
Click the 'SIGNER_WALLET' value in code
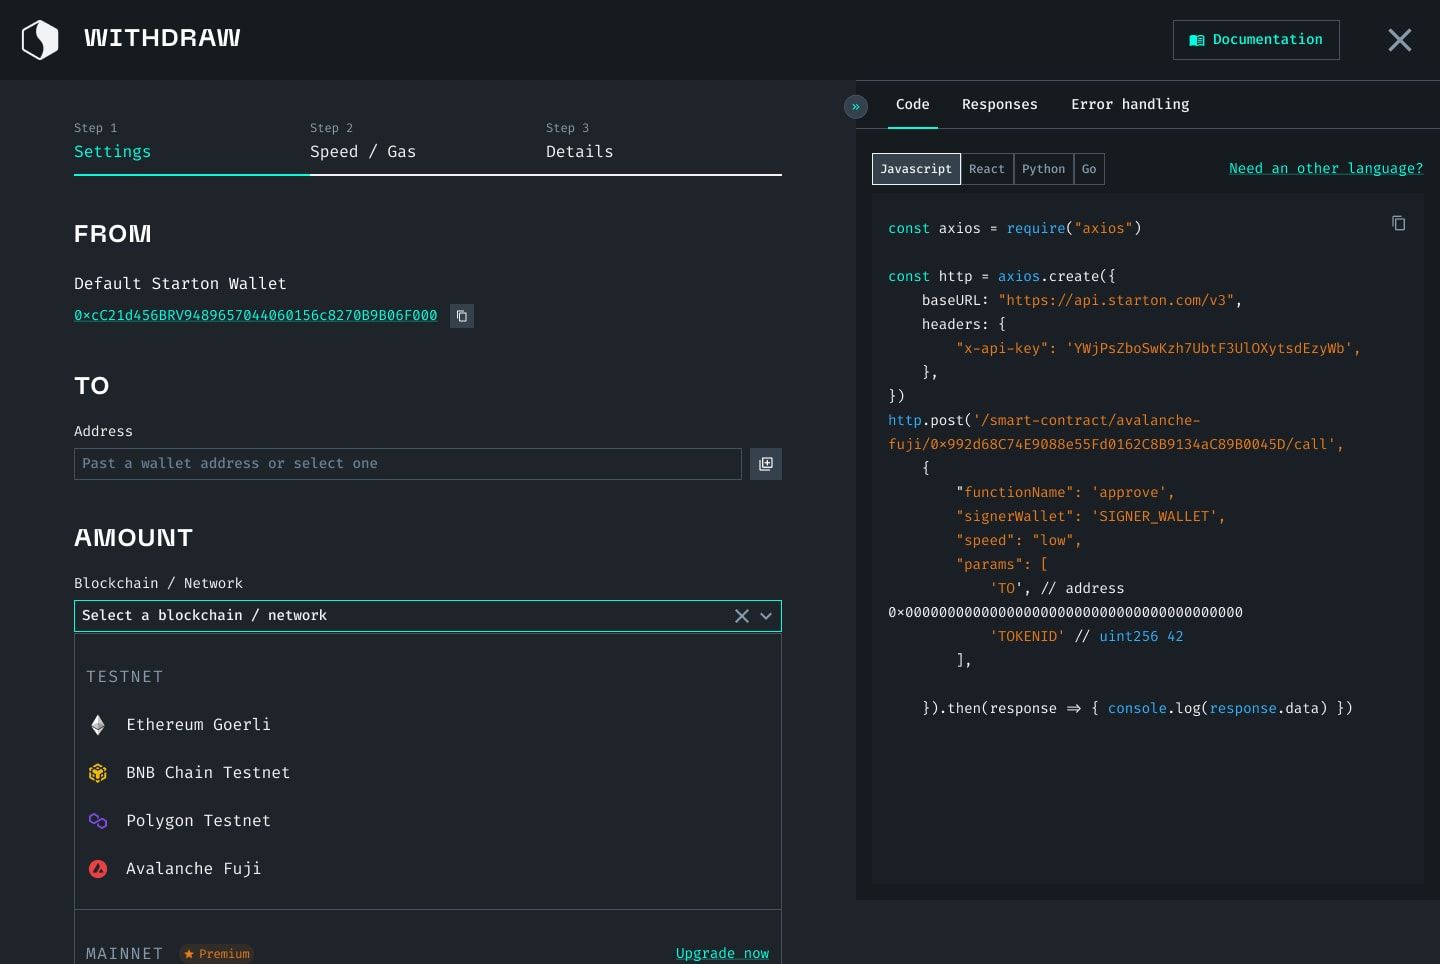click(x=1153, y=516)
